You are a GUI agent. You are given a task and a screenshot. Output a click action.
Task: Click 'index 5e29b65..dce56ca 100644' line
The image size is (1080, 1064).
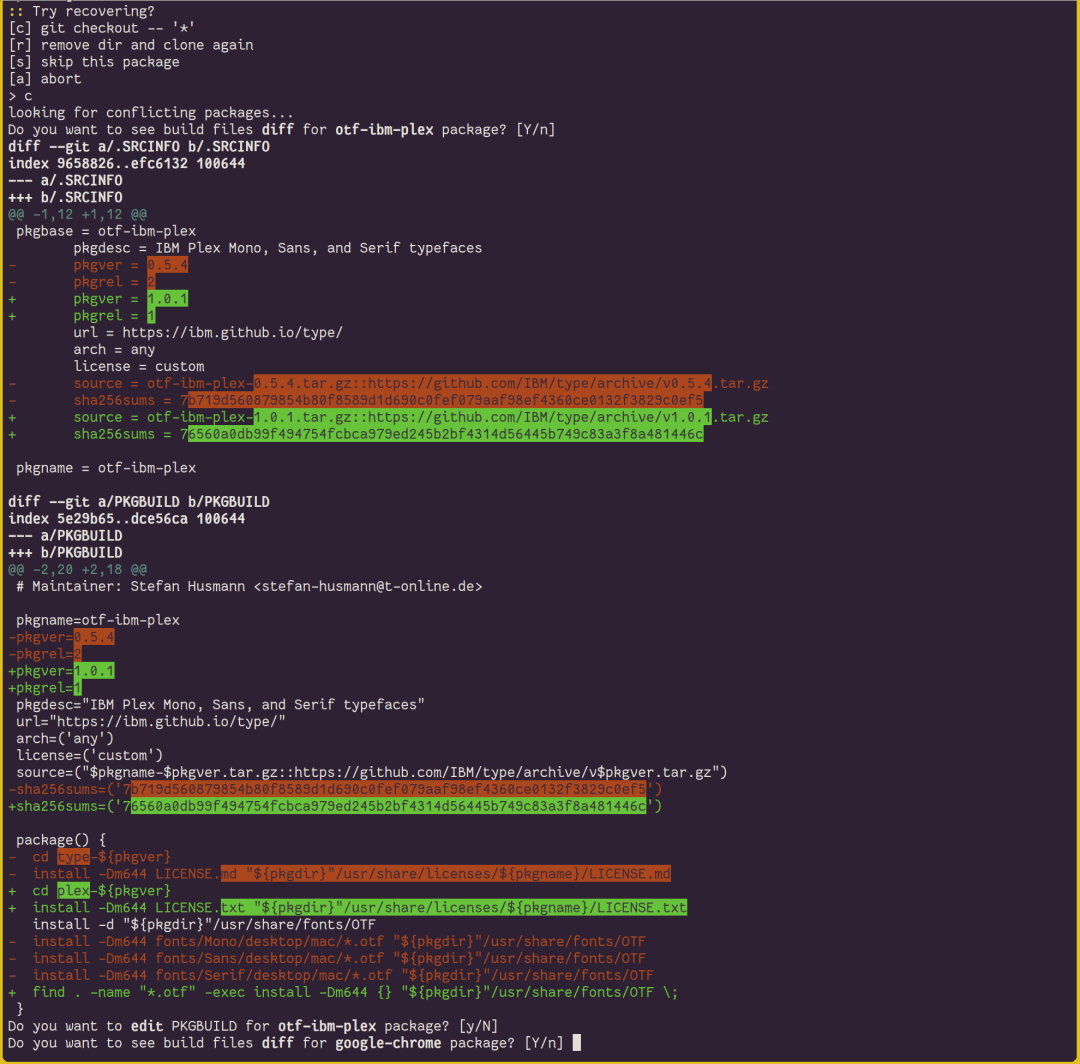pos(127,519)
